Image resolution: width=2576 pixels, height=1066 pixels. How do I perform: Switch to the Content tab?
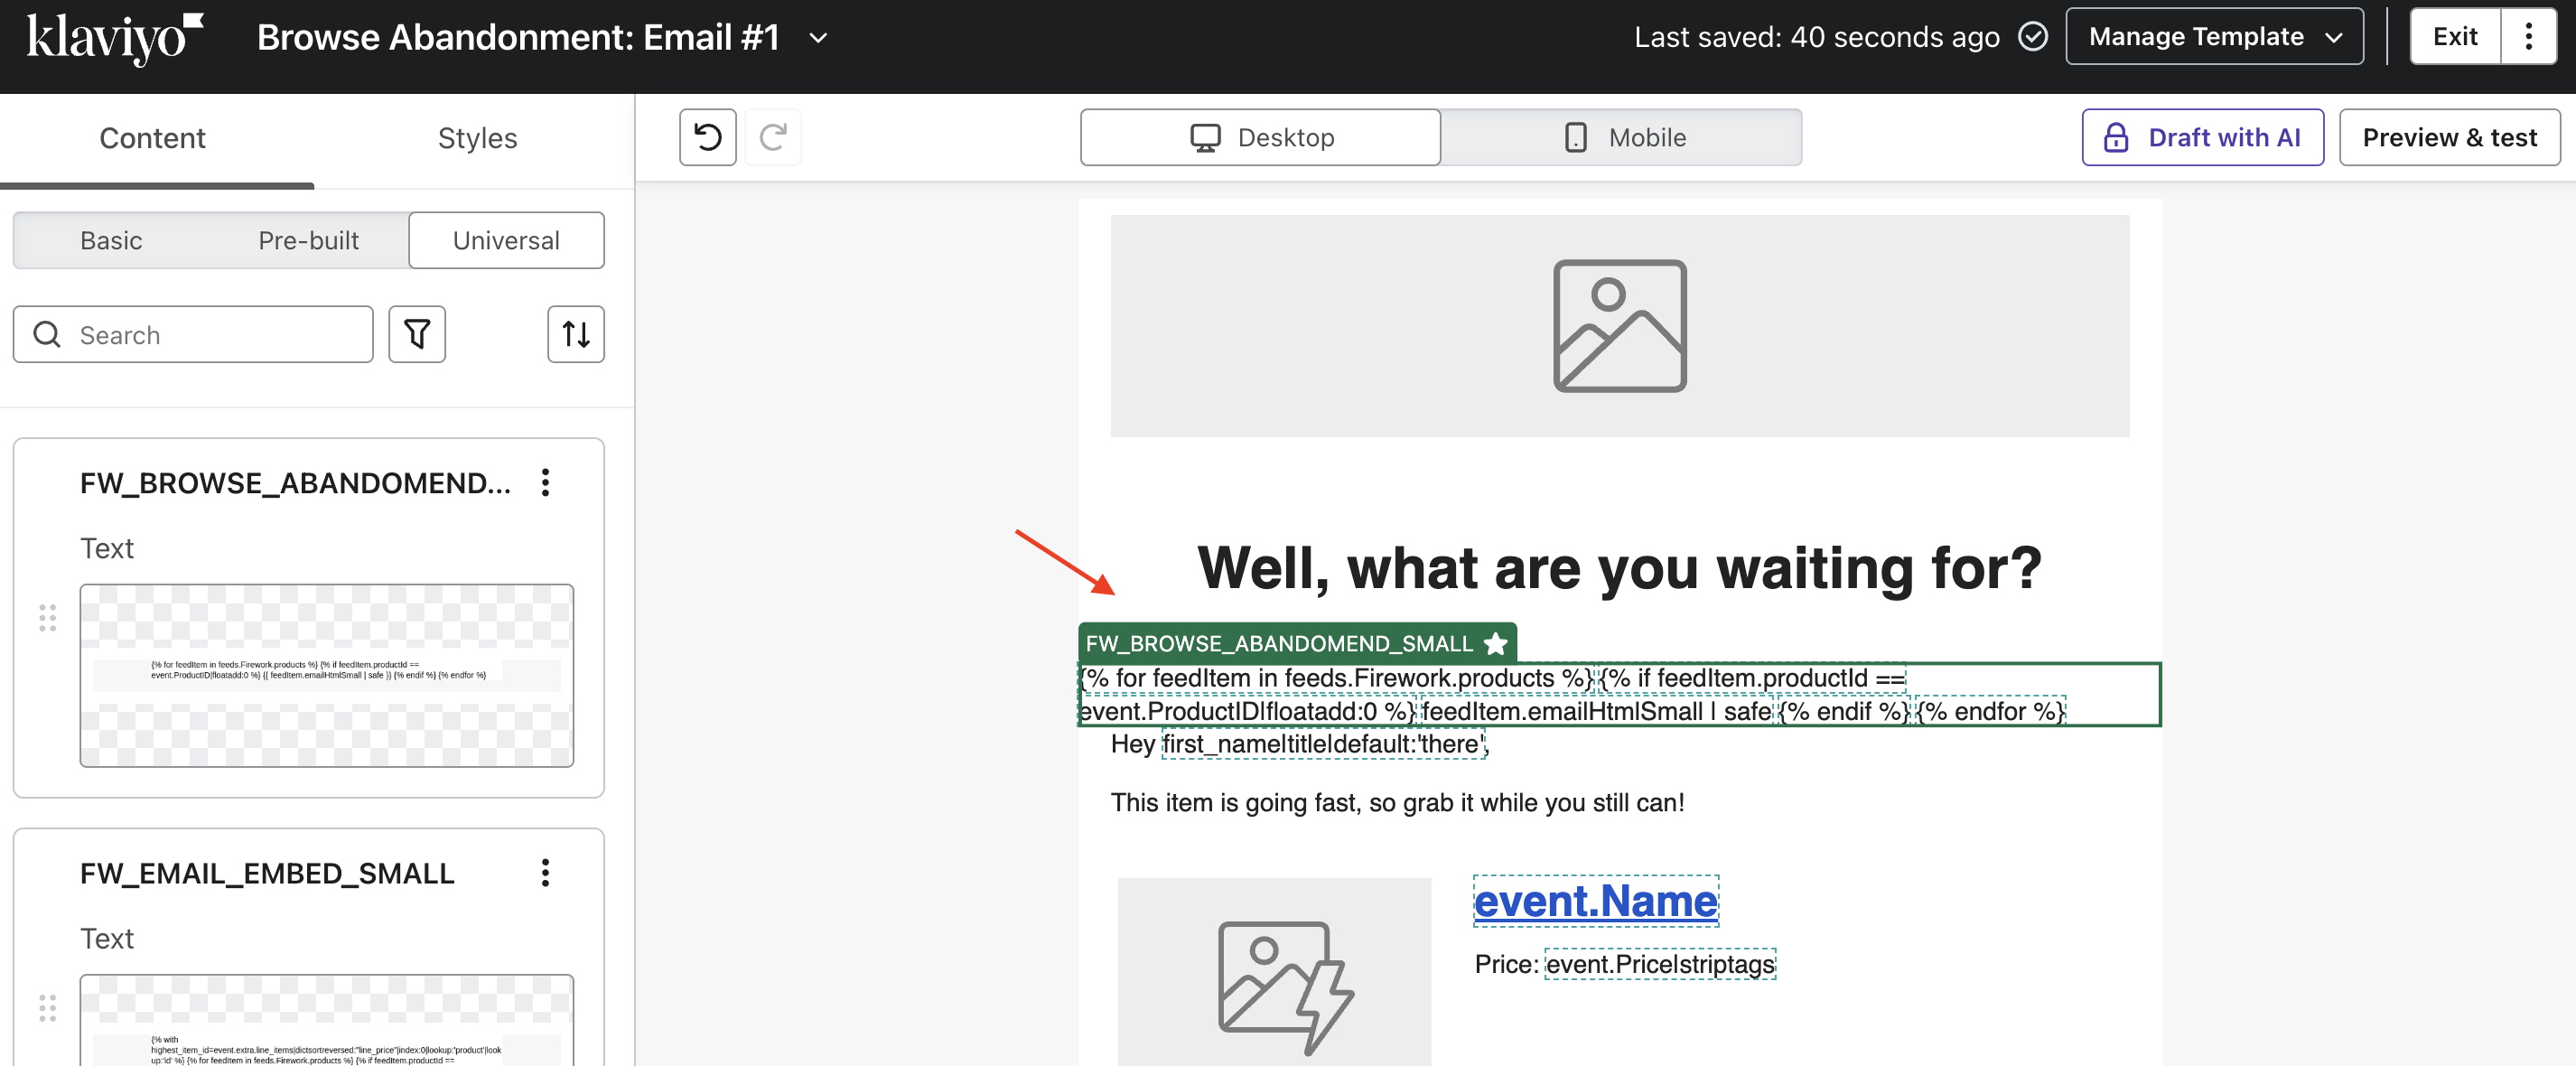click(152, 138)
